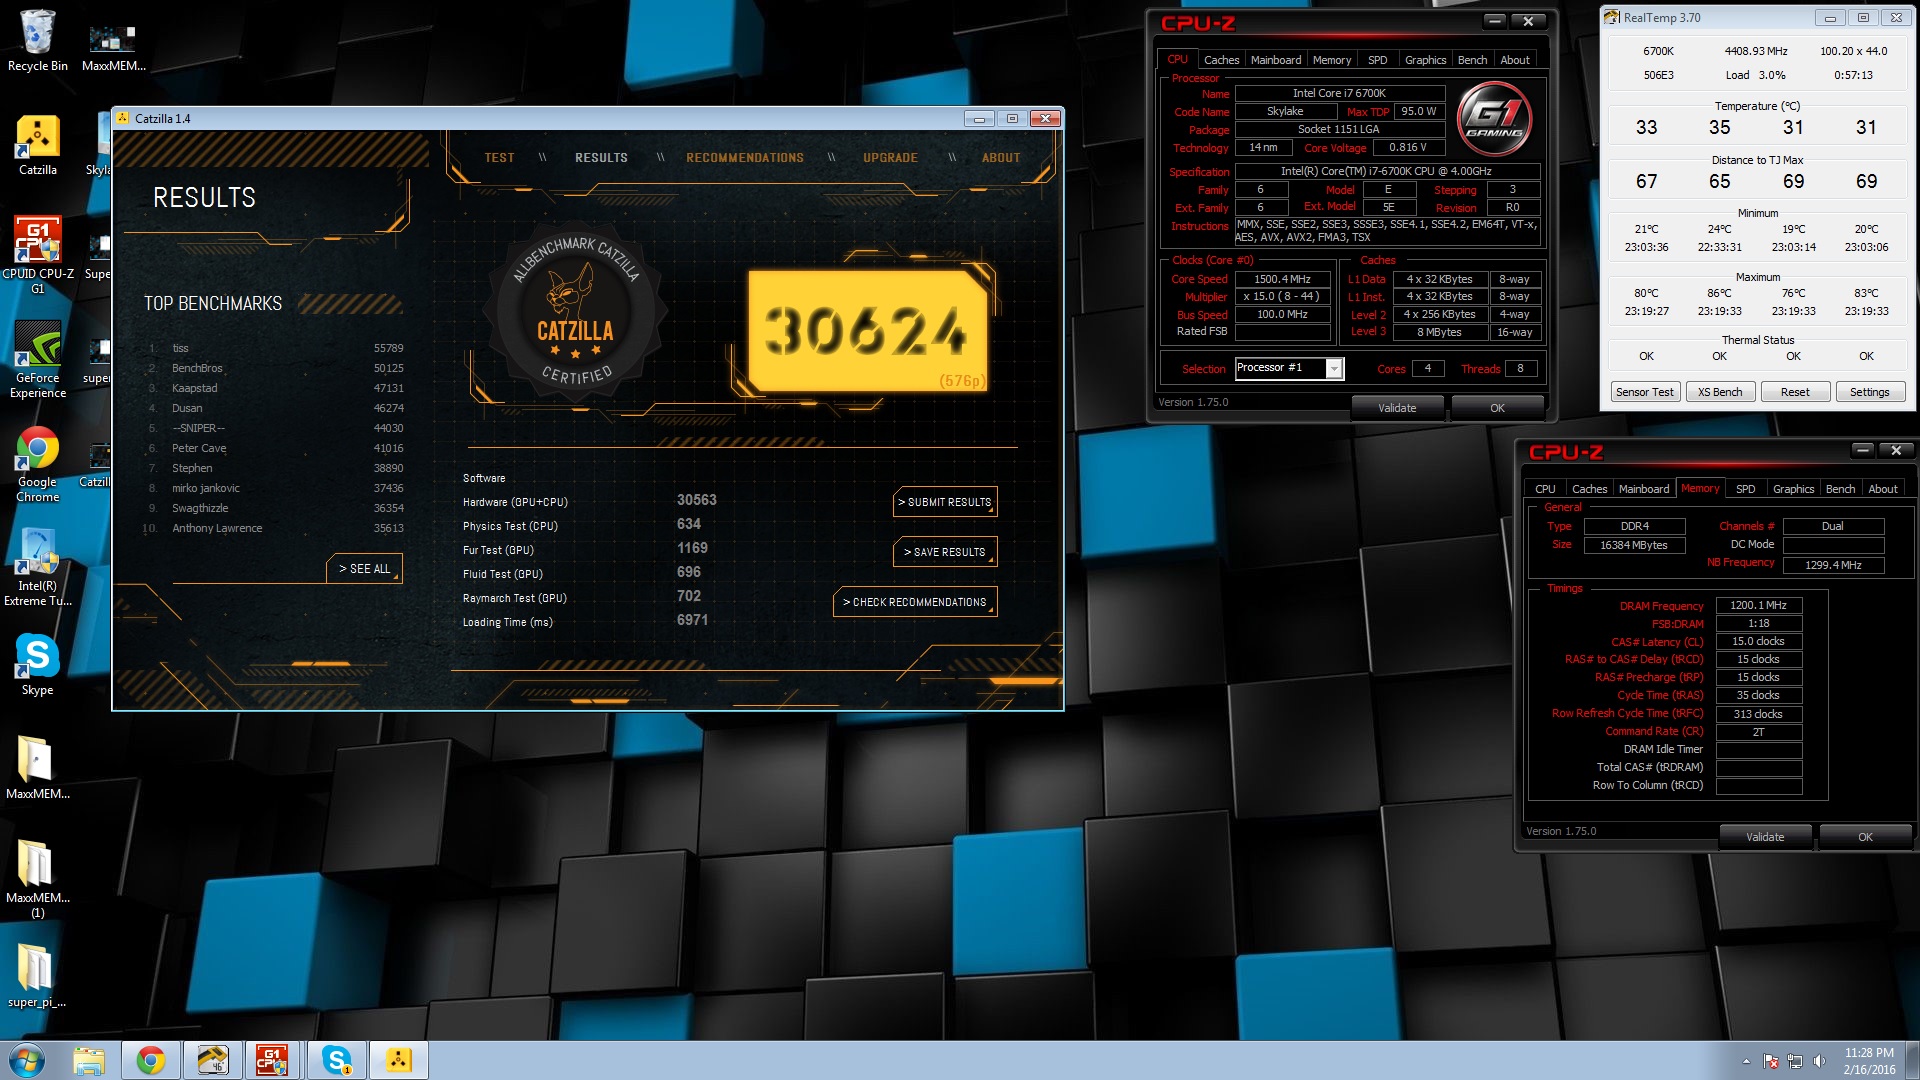Image resolution: width=1920 pixels, height=1080 pixels.
Task: Open the MaxxMEM zipped folder icon
Action: (x=37, y=768)
